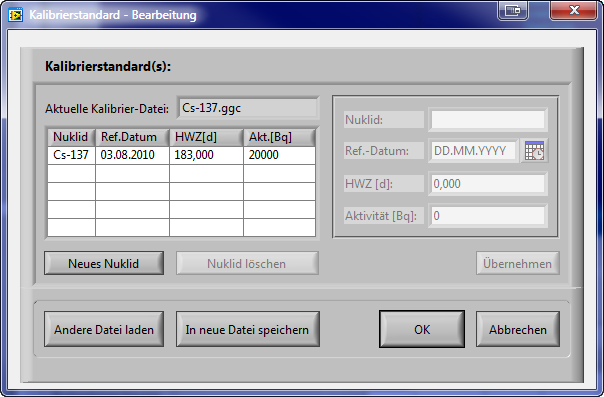Click the Nuklid löschen button
This screenshot has height=397, width=604.
coord(247,263)
